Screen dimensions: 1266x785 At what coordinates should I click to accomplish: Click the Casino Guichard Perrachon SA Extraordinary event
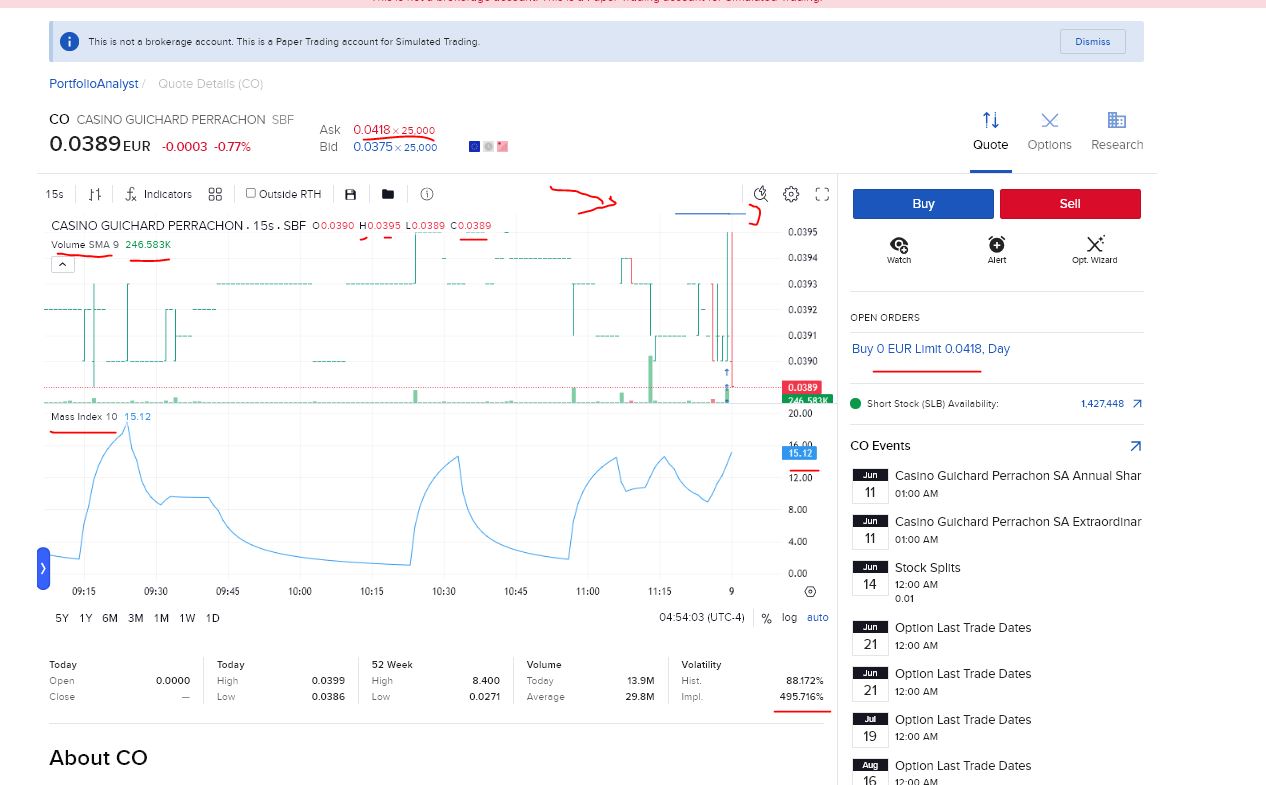point(1018,522)
